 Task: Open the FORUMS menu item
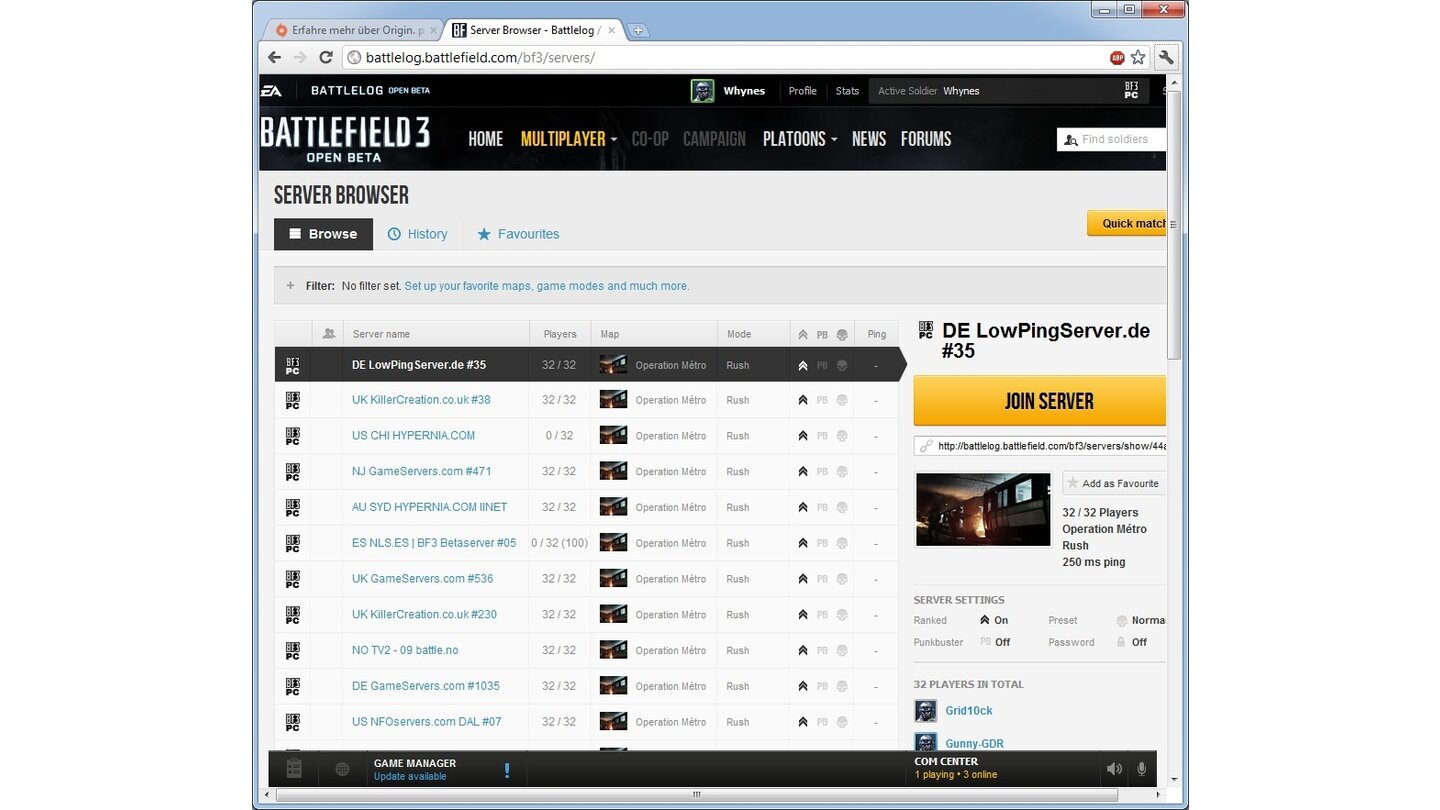926,139
